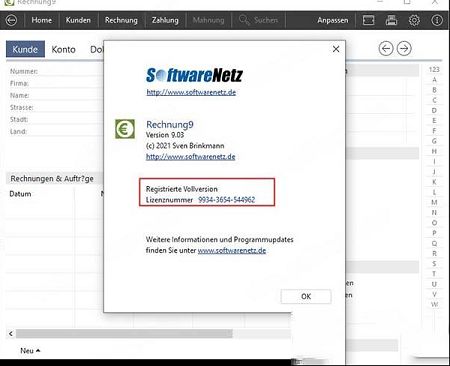The height and width of the screenshot is (366, 450).
Task: Open the Kunden menu
Action: tap(78, 20)
